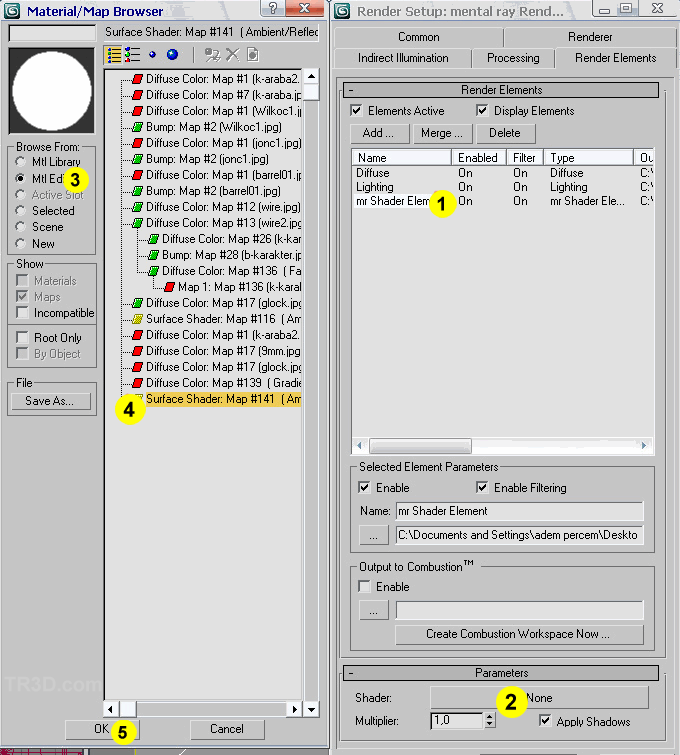
Task: Select View Small Icons button
Action: (x=152, y=55)
